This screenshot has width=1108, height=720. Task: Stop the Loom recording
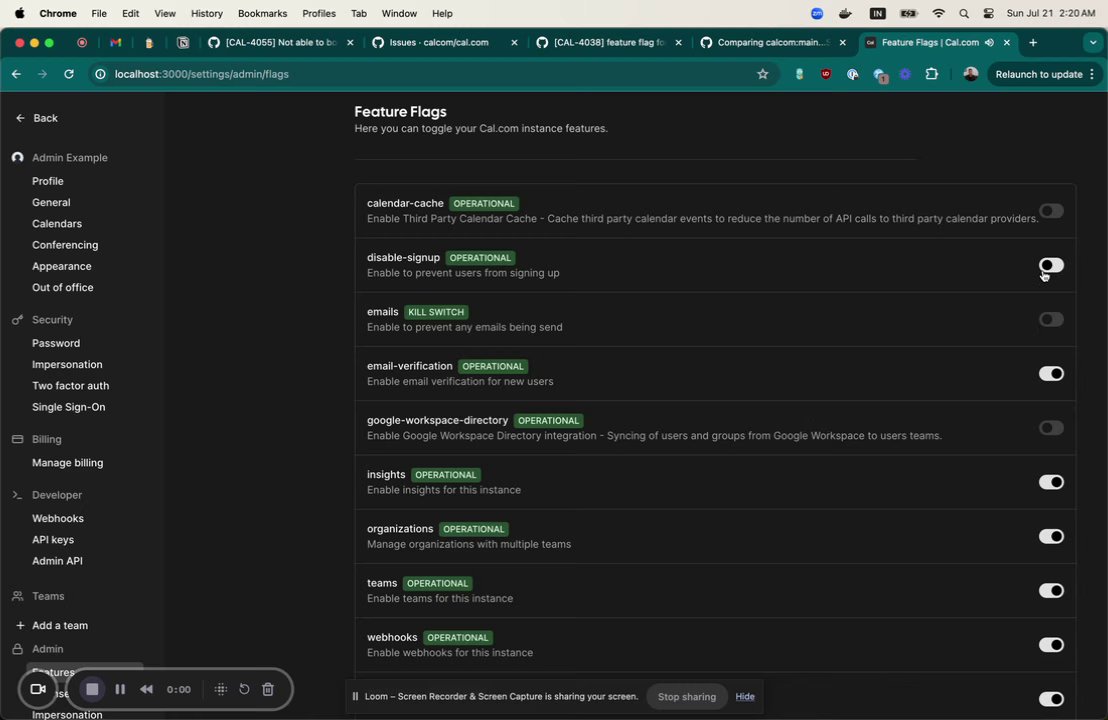[92, 689]
